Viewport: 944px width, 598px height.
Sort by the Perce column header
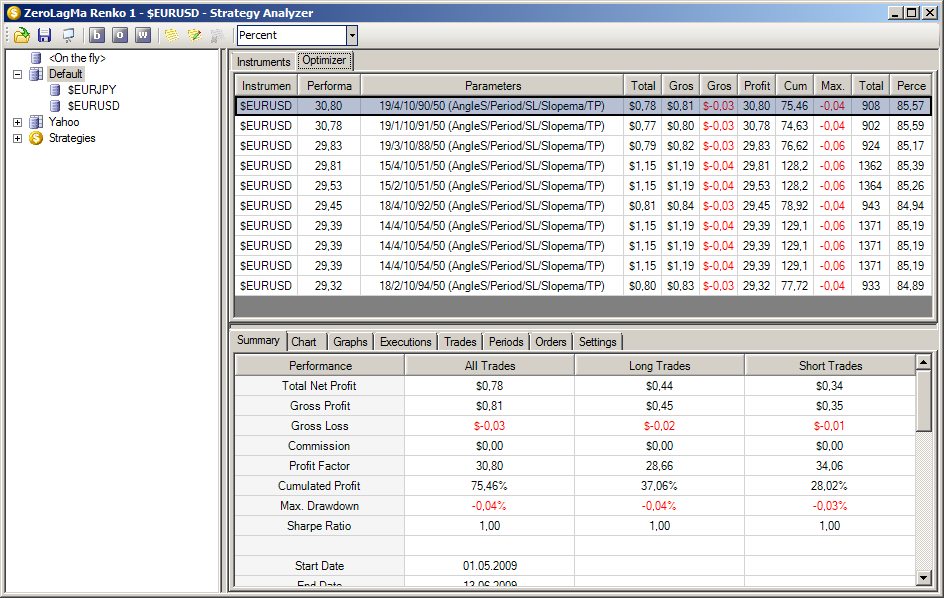(911, 86)
